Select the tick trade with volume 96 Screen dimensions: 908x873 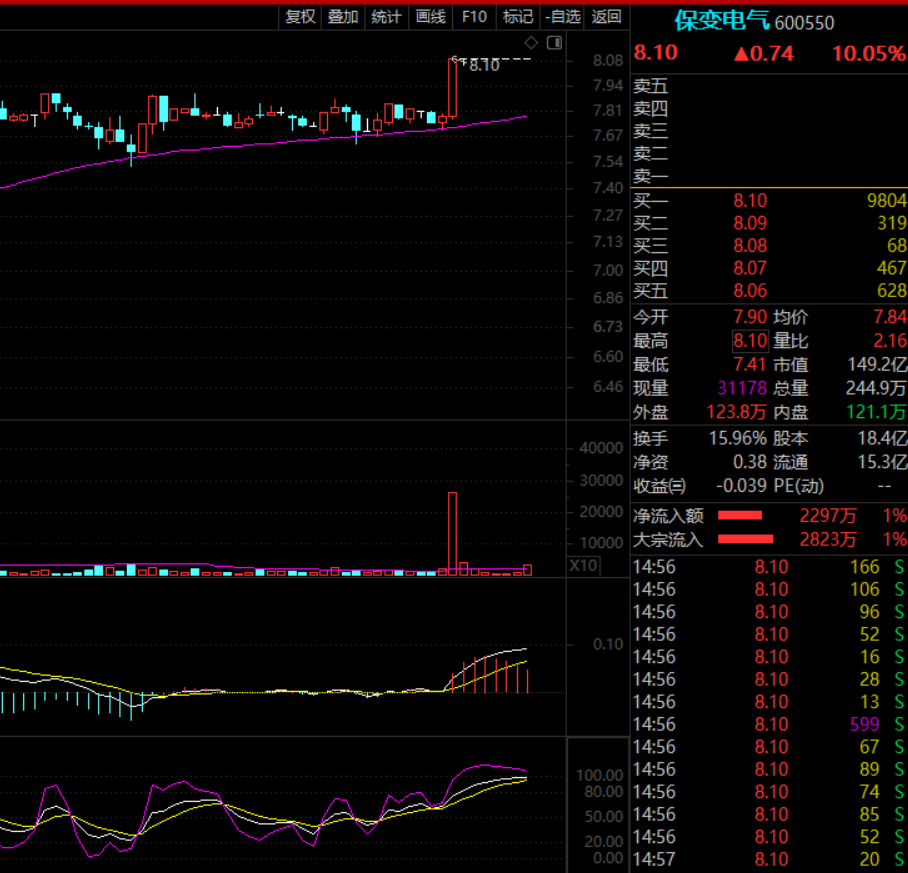[769, 612]
